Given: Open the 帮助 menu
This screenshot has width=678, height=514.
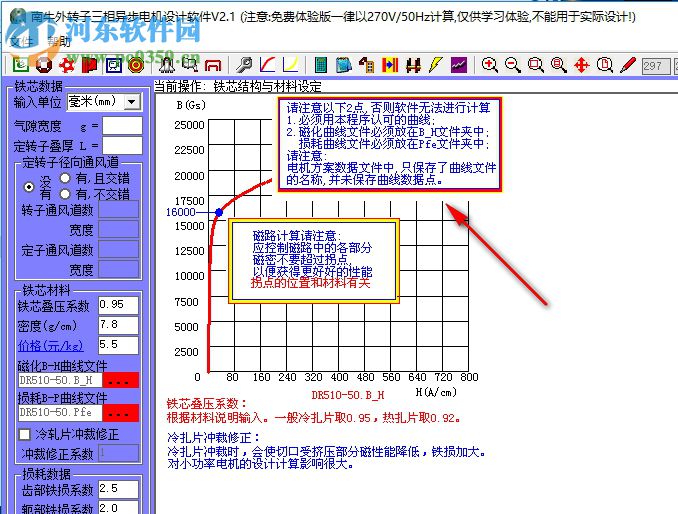Looking at the screenshot, I should click(59, 42).
